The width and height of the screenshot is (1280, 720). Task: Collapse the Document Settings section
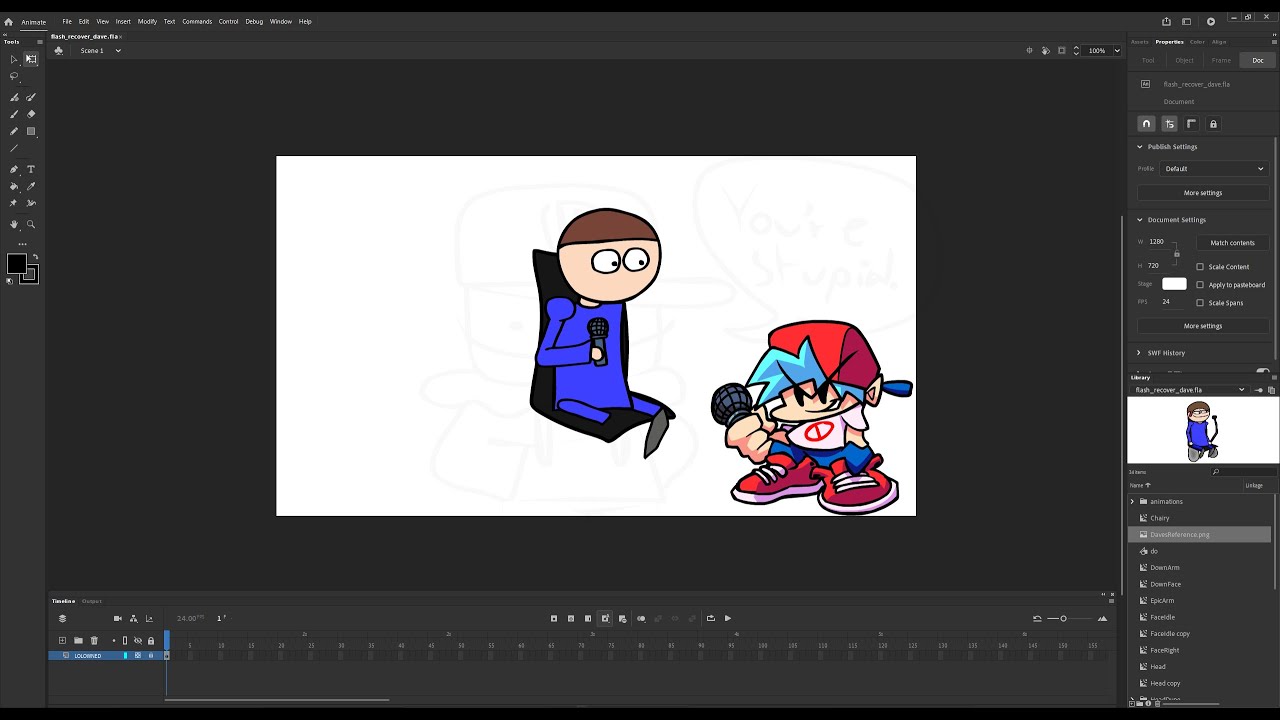[x=1140, y=220]
